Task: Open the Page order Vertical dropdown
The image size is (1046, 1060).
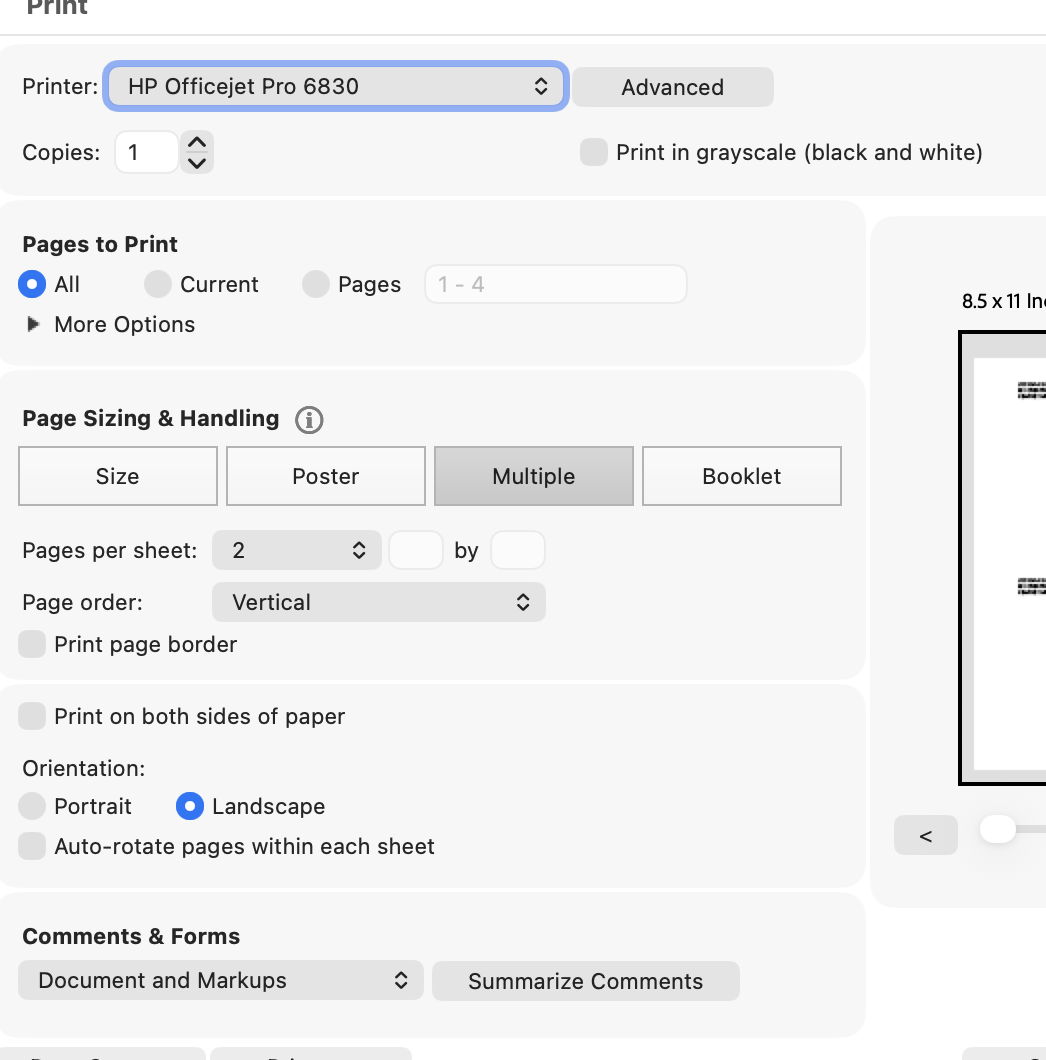Action: (x=379, y=602)
